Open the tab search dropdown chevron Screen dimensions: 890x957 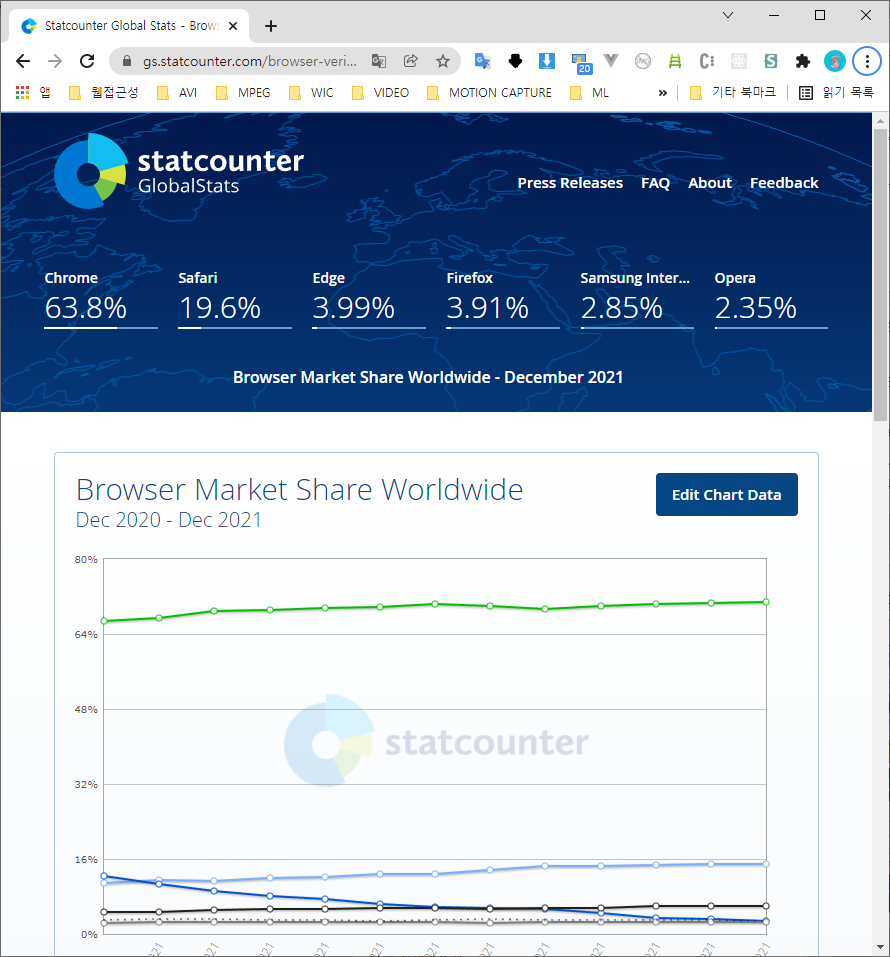(728, 15)
